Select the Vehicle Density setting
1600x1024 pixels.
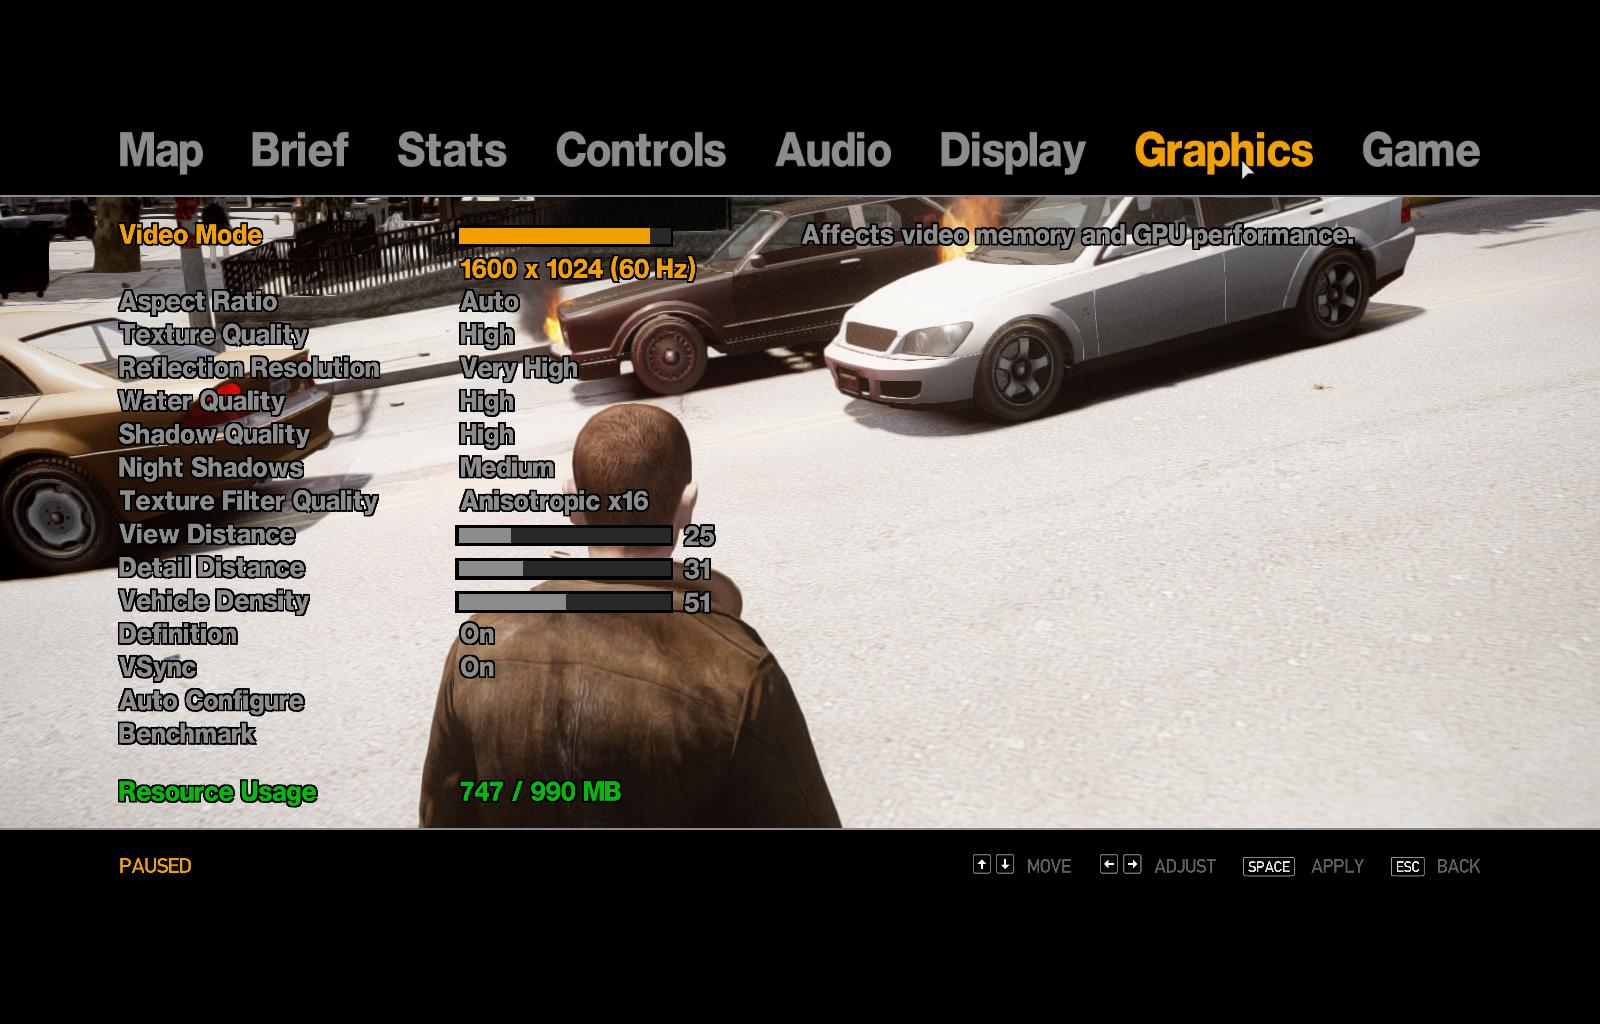click(214, 601)
